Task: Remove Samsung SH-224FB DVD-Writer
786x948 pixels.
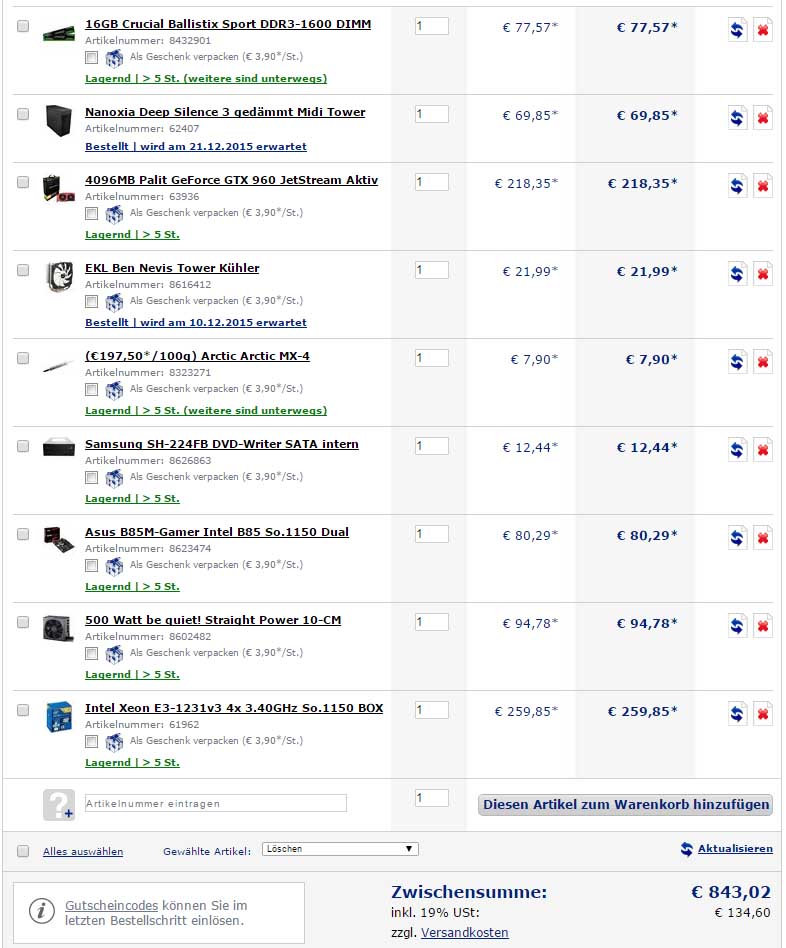Action: coord(763,449)
